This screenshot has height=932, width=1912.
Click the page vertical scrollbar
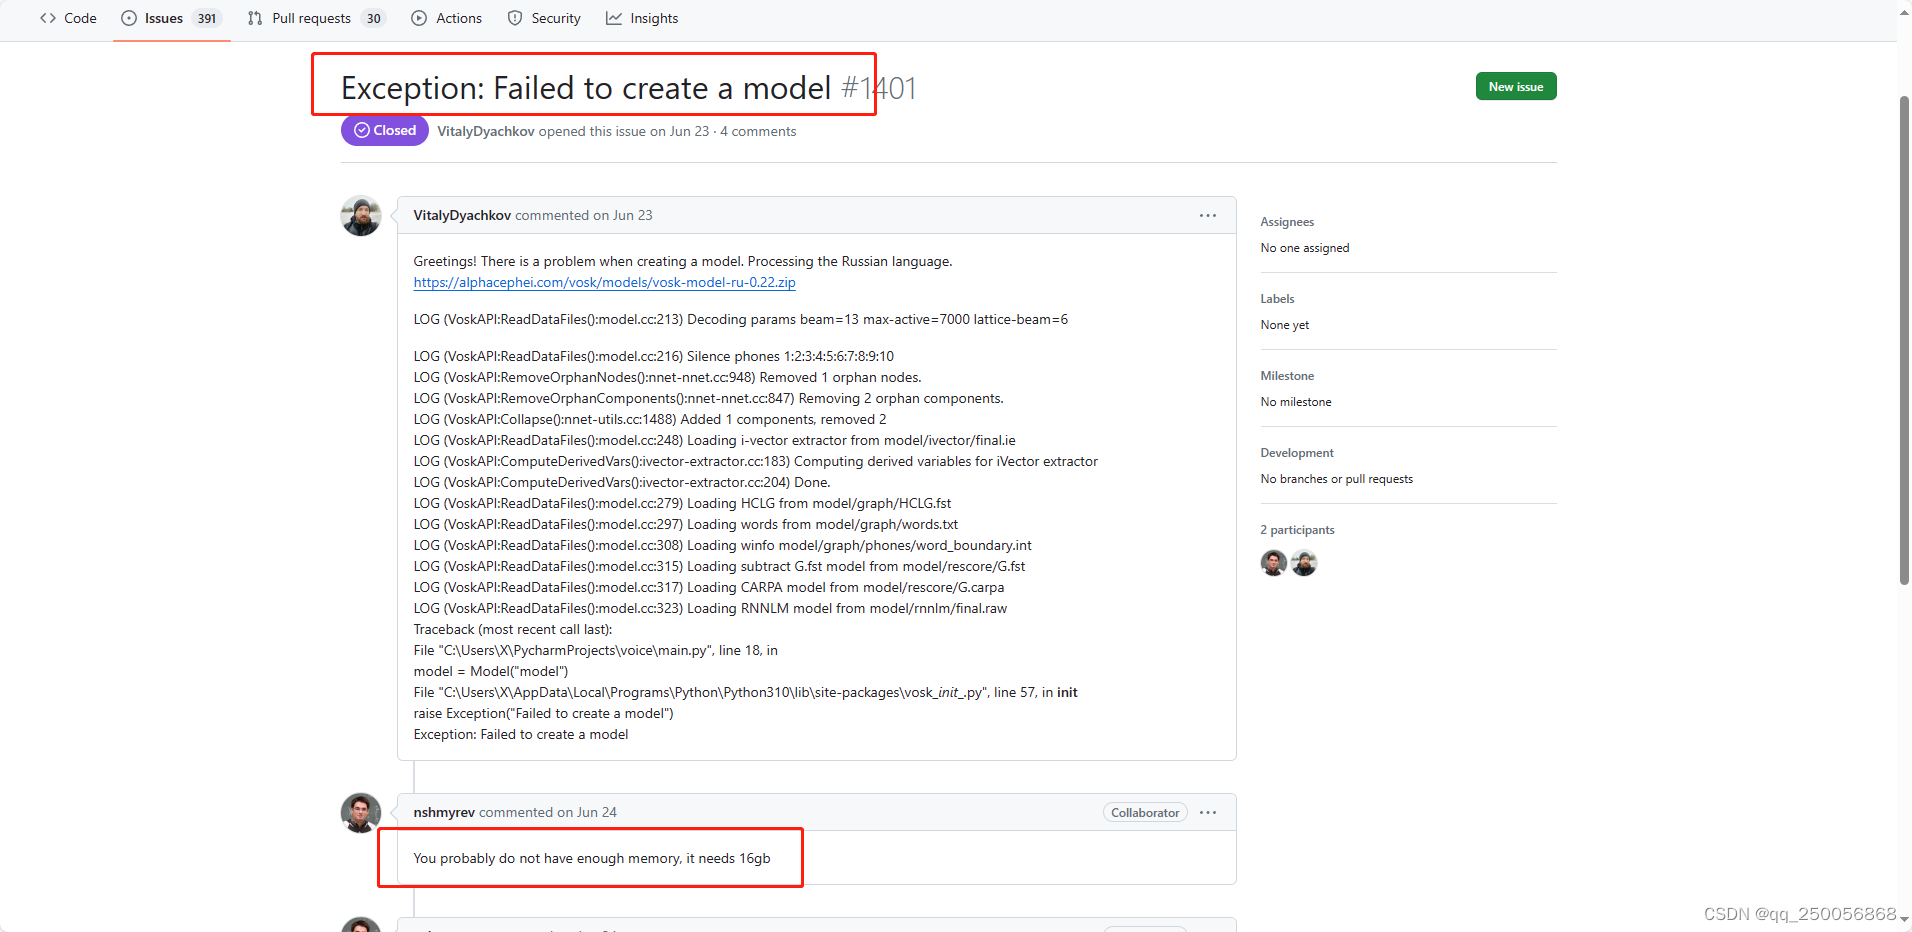pos(1904,340)
